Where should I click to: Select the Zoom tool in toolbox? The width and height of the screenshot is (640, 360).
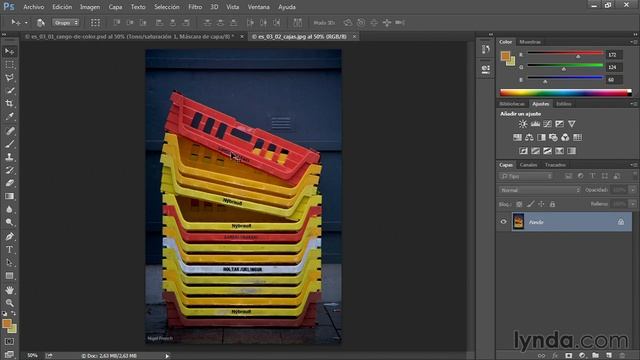click(9, 303)
